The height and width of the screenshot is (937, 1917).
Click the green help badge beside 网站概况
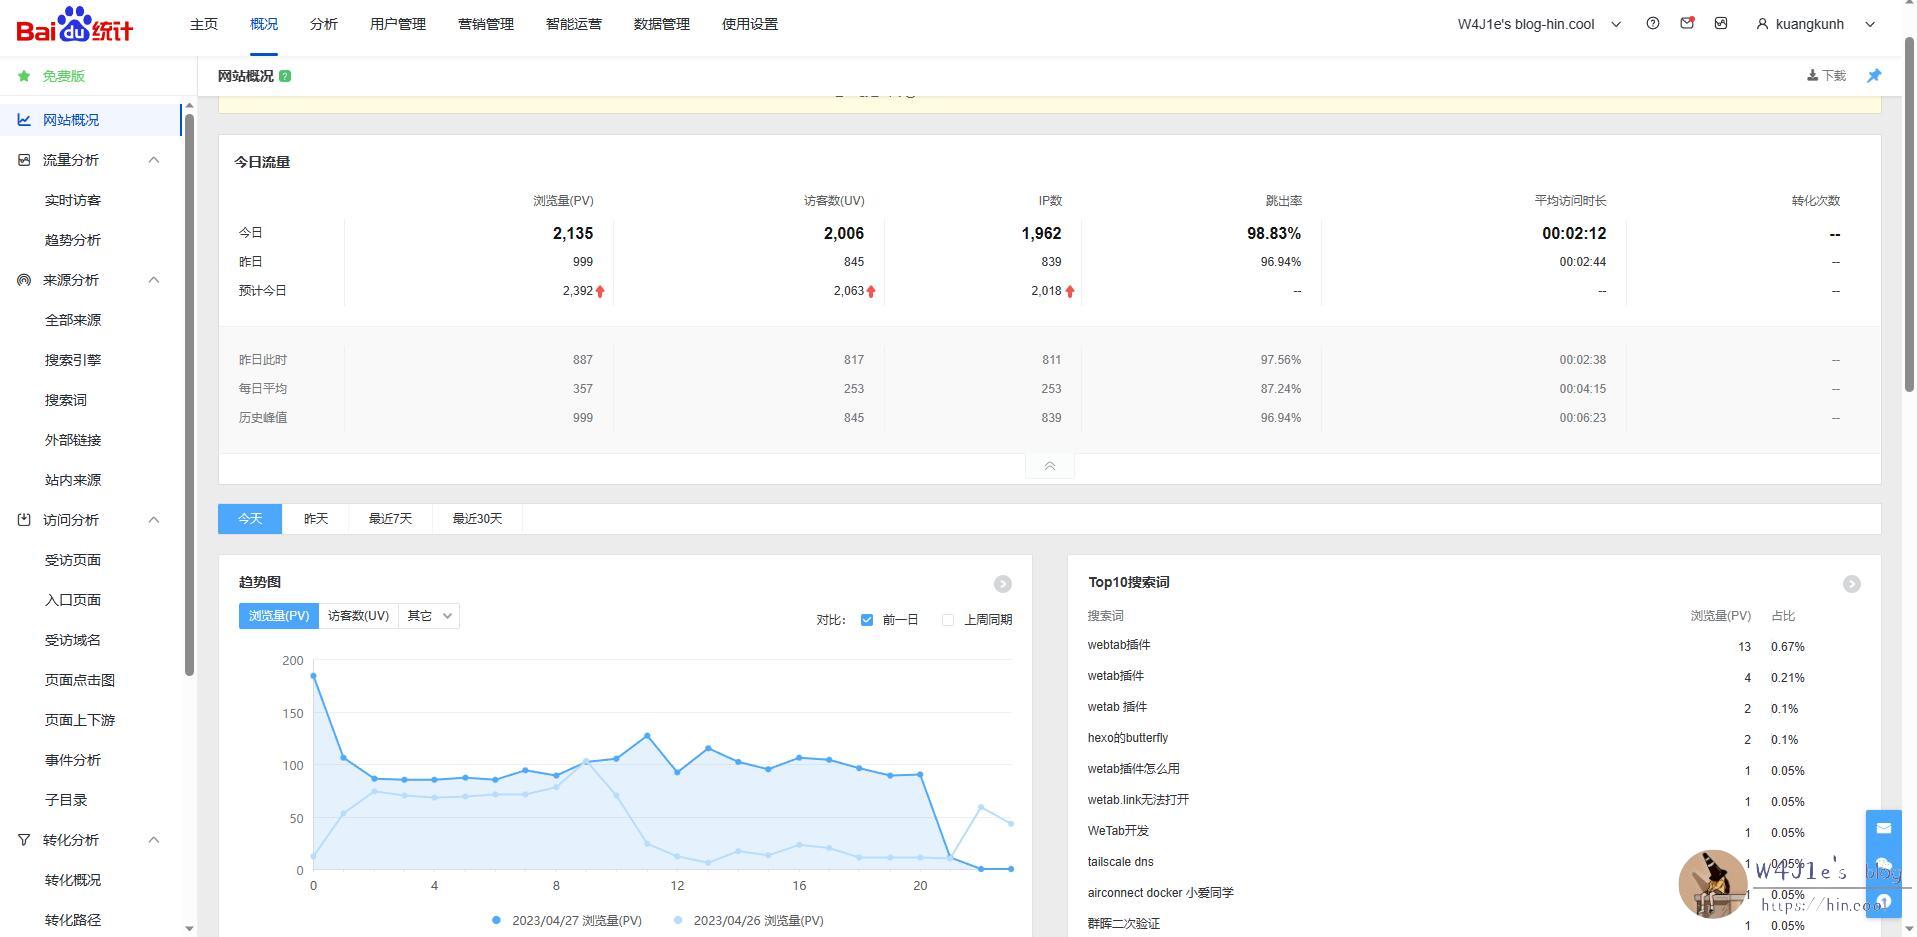[285, 76]
